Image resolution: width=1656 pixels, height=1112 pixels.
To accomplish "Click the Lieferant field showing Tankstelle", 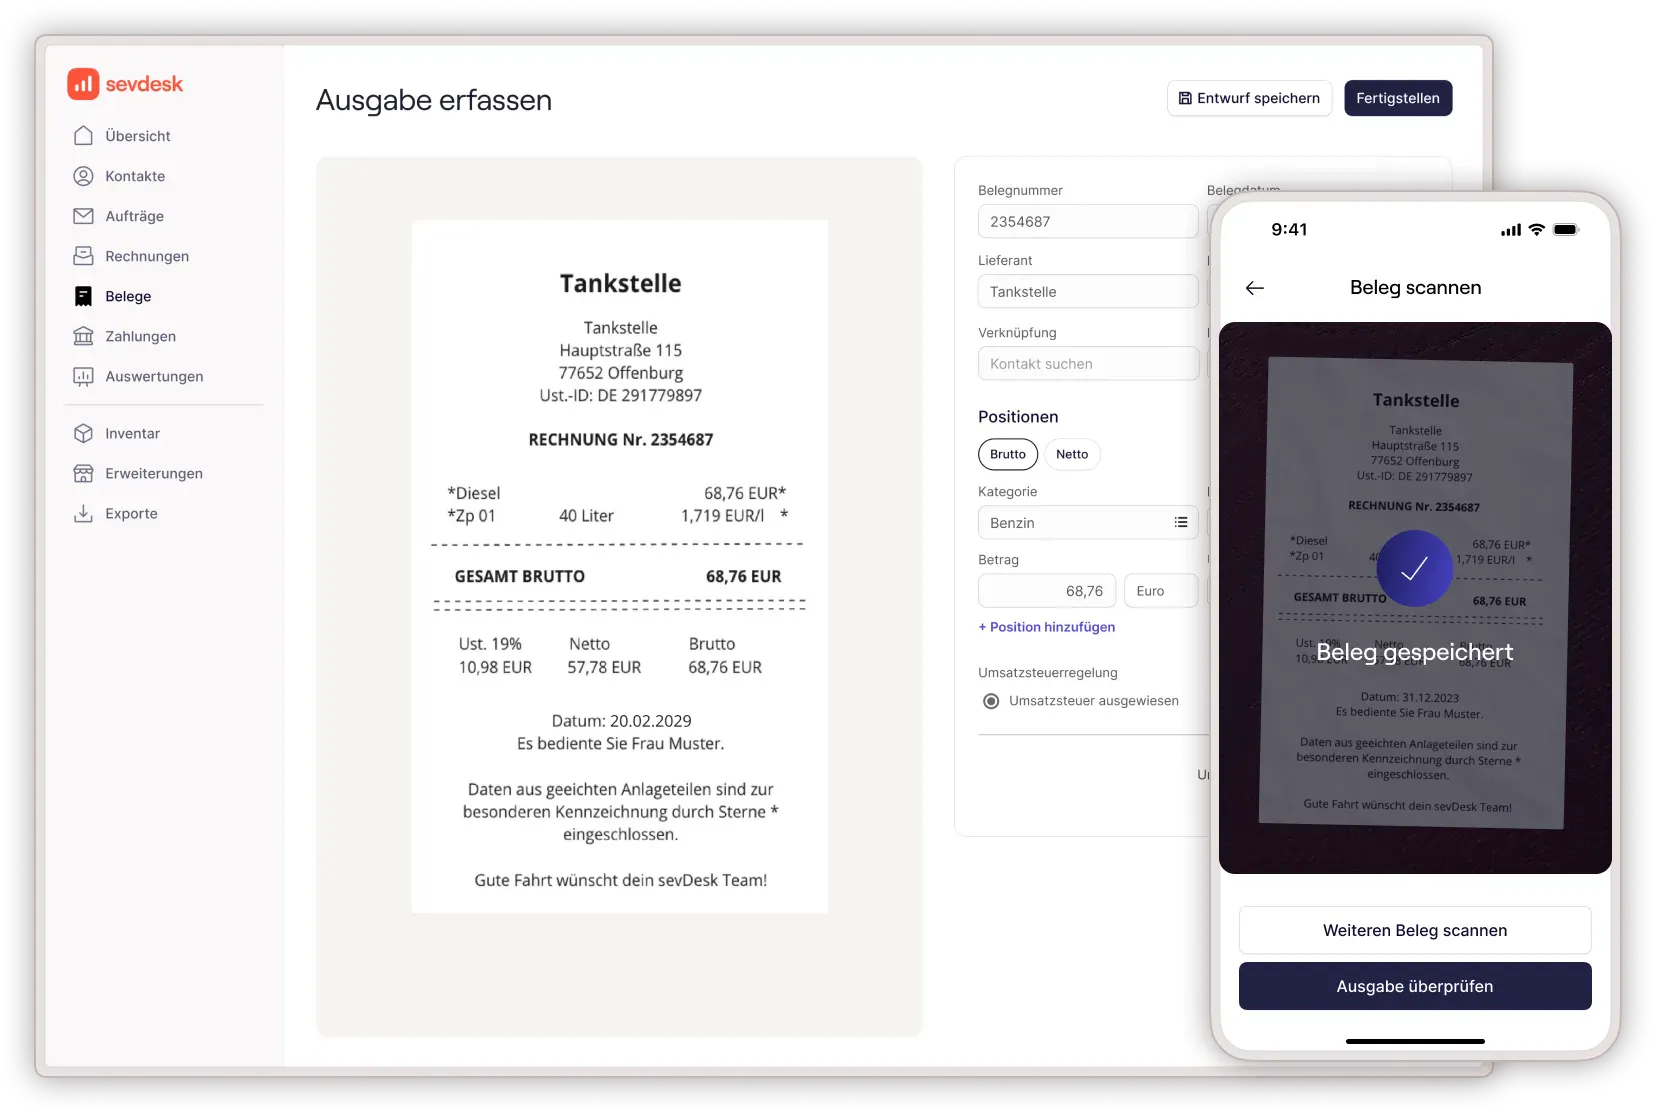I will coord(1088,291).
